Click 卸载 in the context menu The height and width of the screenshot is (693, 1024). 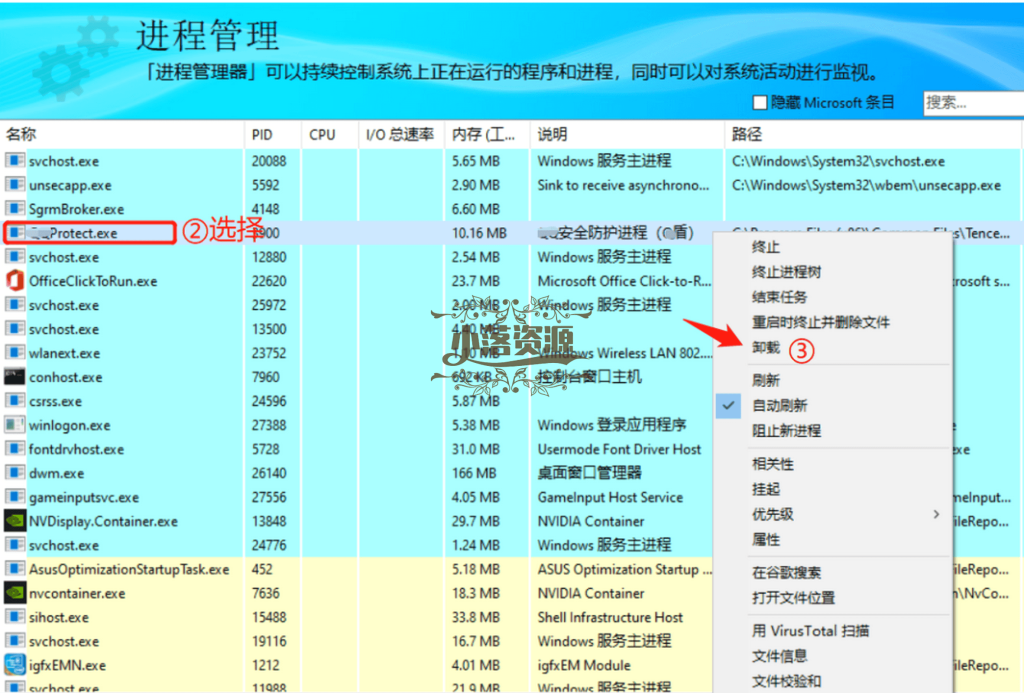[765, 347]
